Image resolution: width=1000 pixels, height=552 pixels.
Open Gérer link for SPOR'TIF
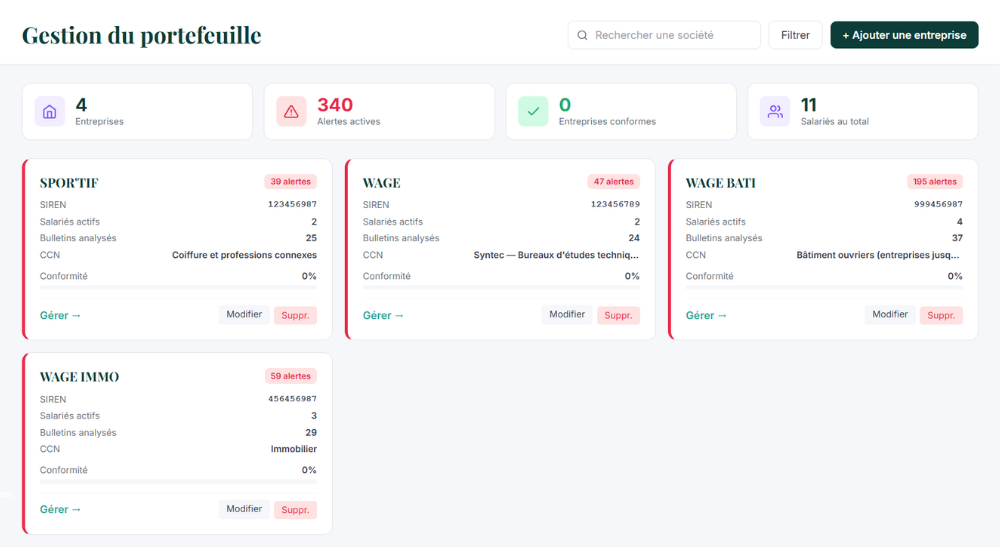pos(60,316)
